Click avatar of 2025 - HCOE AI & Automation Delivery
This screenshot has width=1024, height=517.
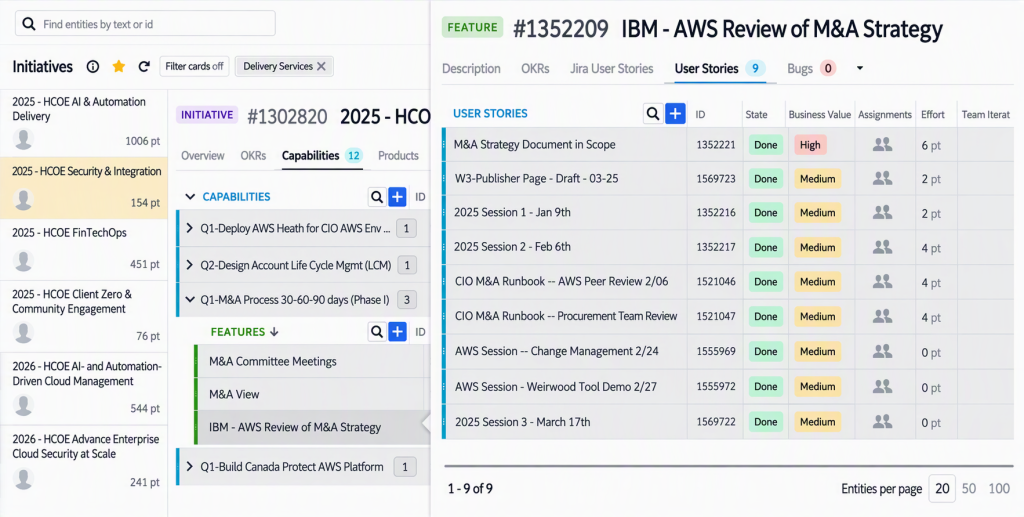[24, 139]
